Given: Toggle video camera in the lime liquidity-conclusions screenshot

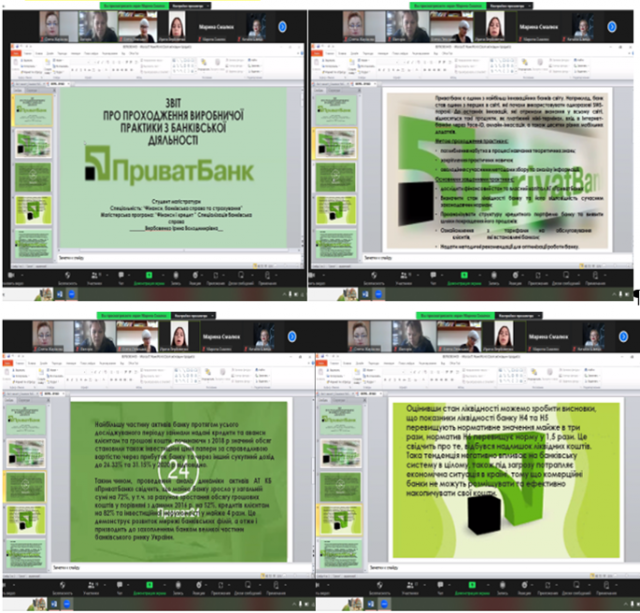Looking at the screenshot, I should 318,585.
